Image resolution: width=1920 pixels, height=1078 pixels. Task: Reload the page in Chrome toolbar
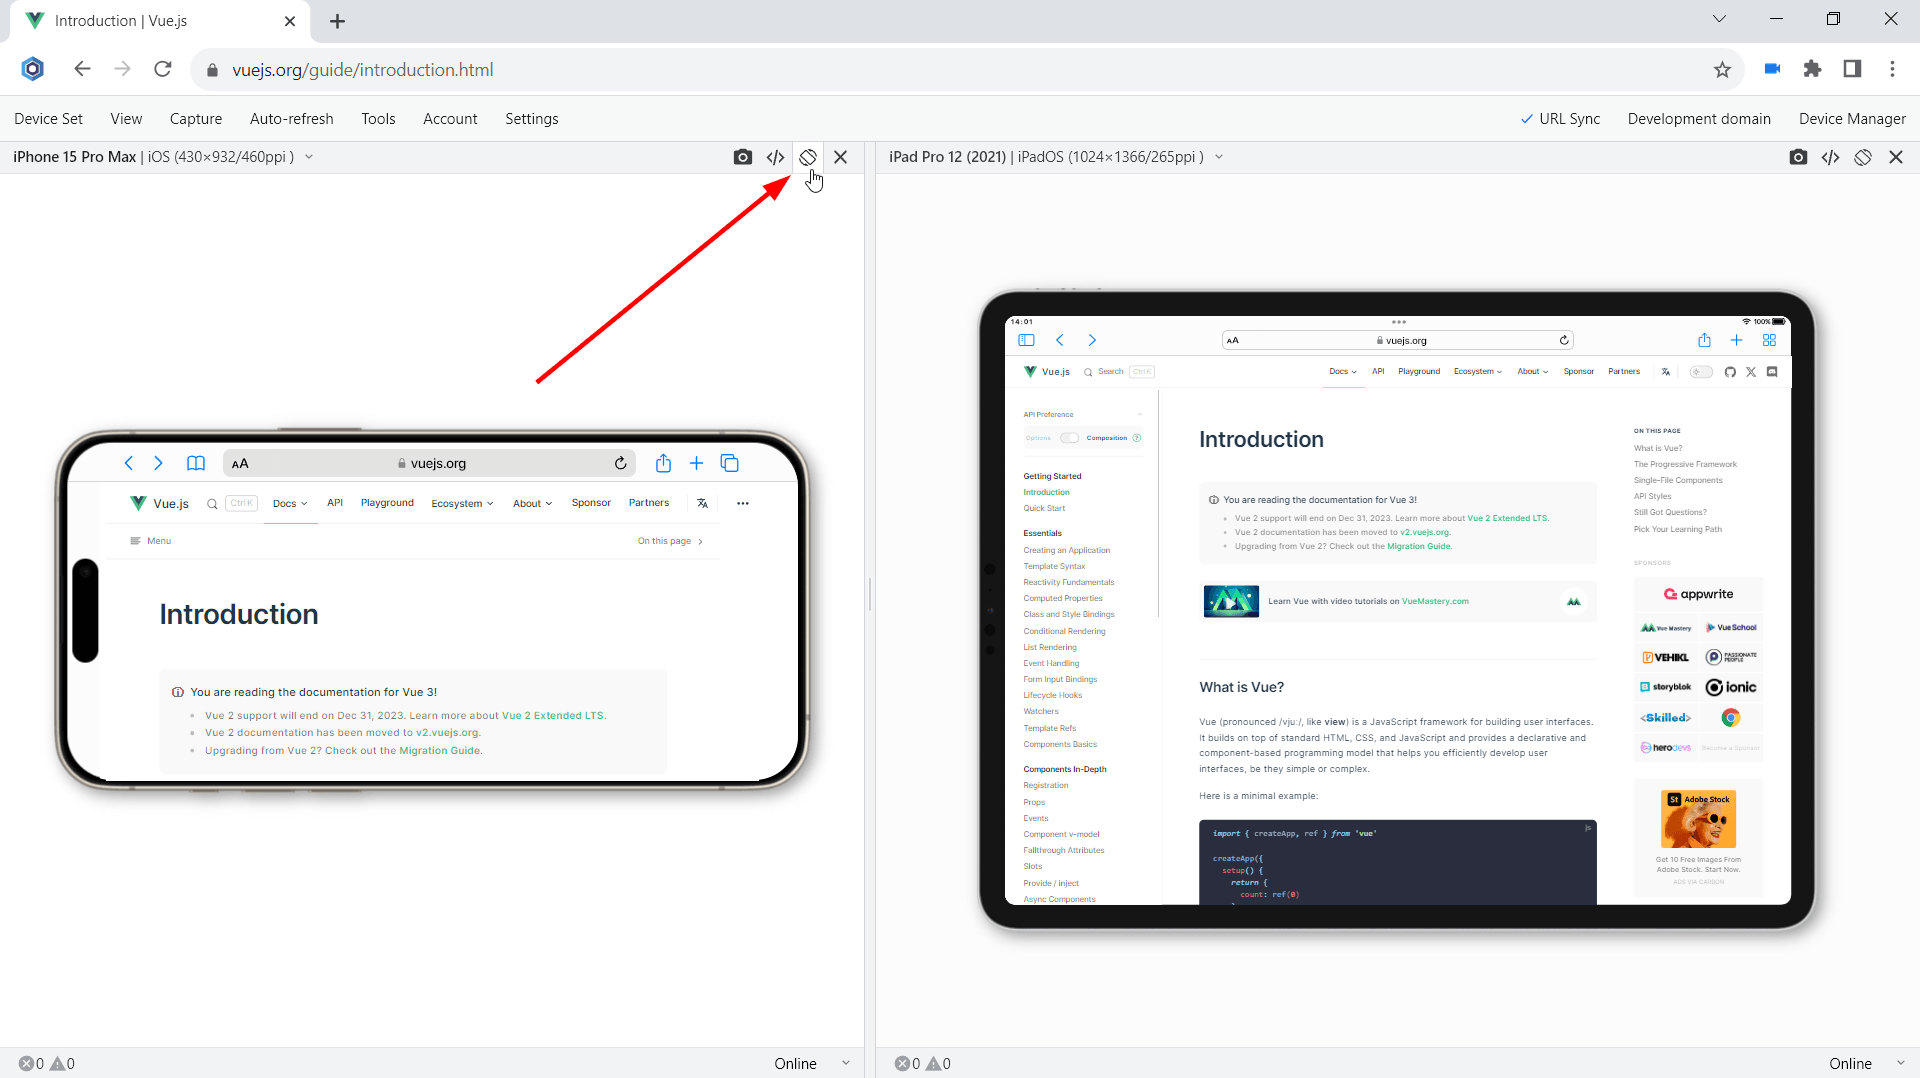163,69
